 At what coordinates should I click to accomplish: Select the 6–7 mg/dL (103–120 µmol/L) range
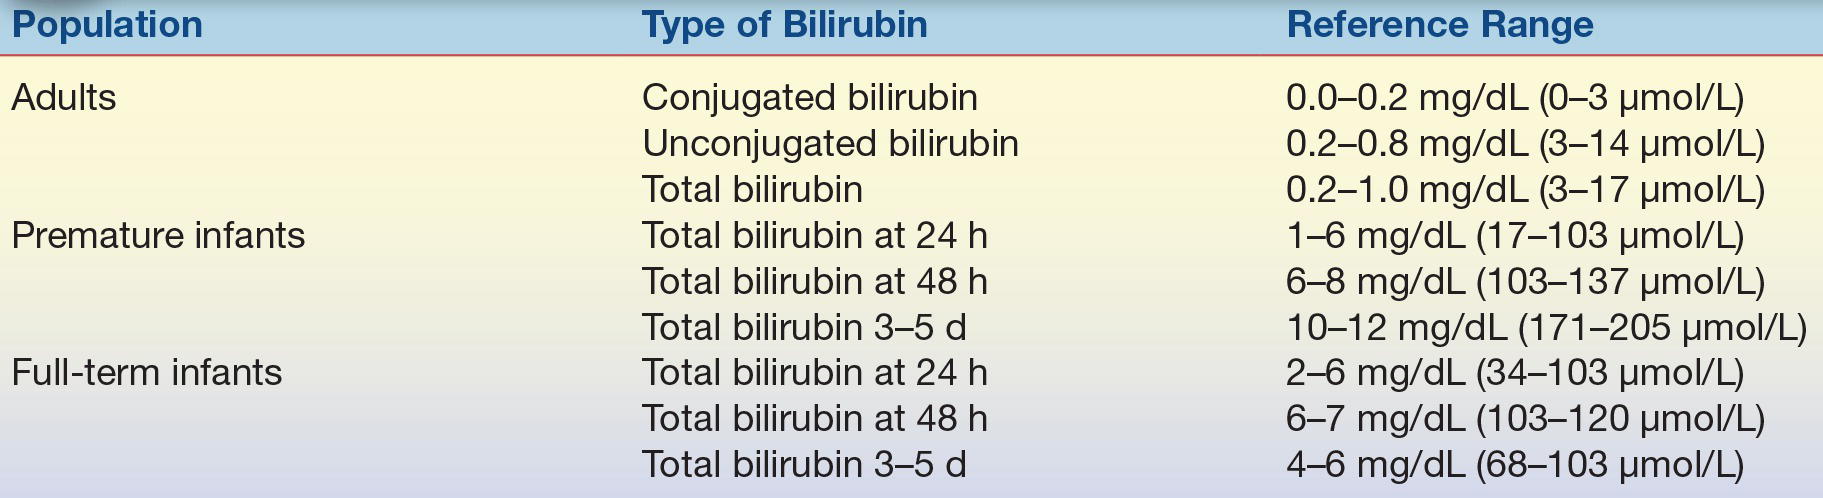click(x=1525, y=419)
